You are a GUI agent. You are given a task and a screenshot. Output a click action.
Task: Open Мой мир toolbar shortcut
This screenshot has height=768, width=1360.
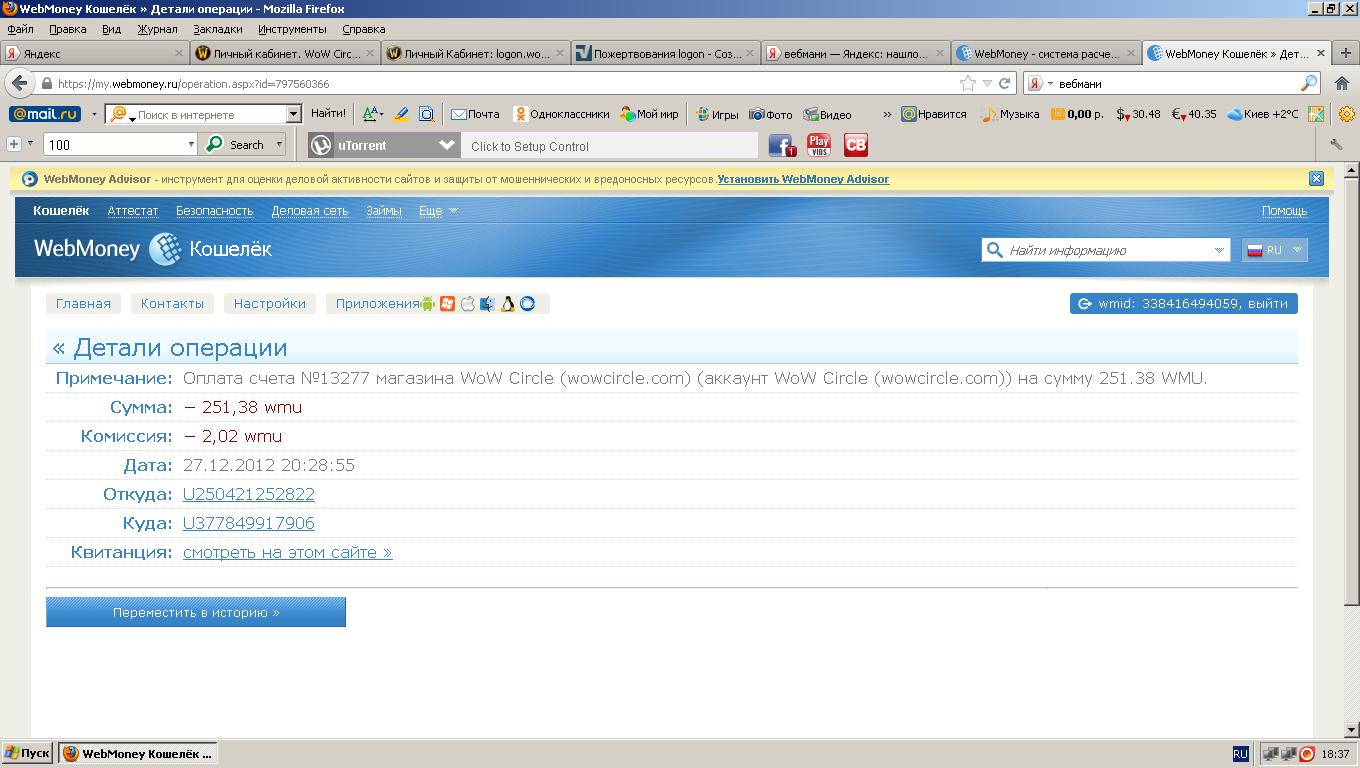[649, 114]
